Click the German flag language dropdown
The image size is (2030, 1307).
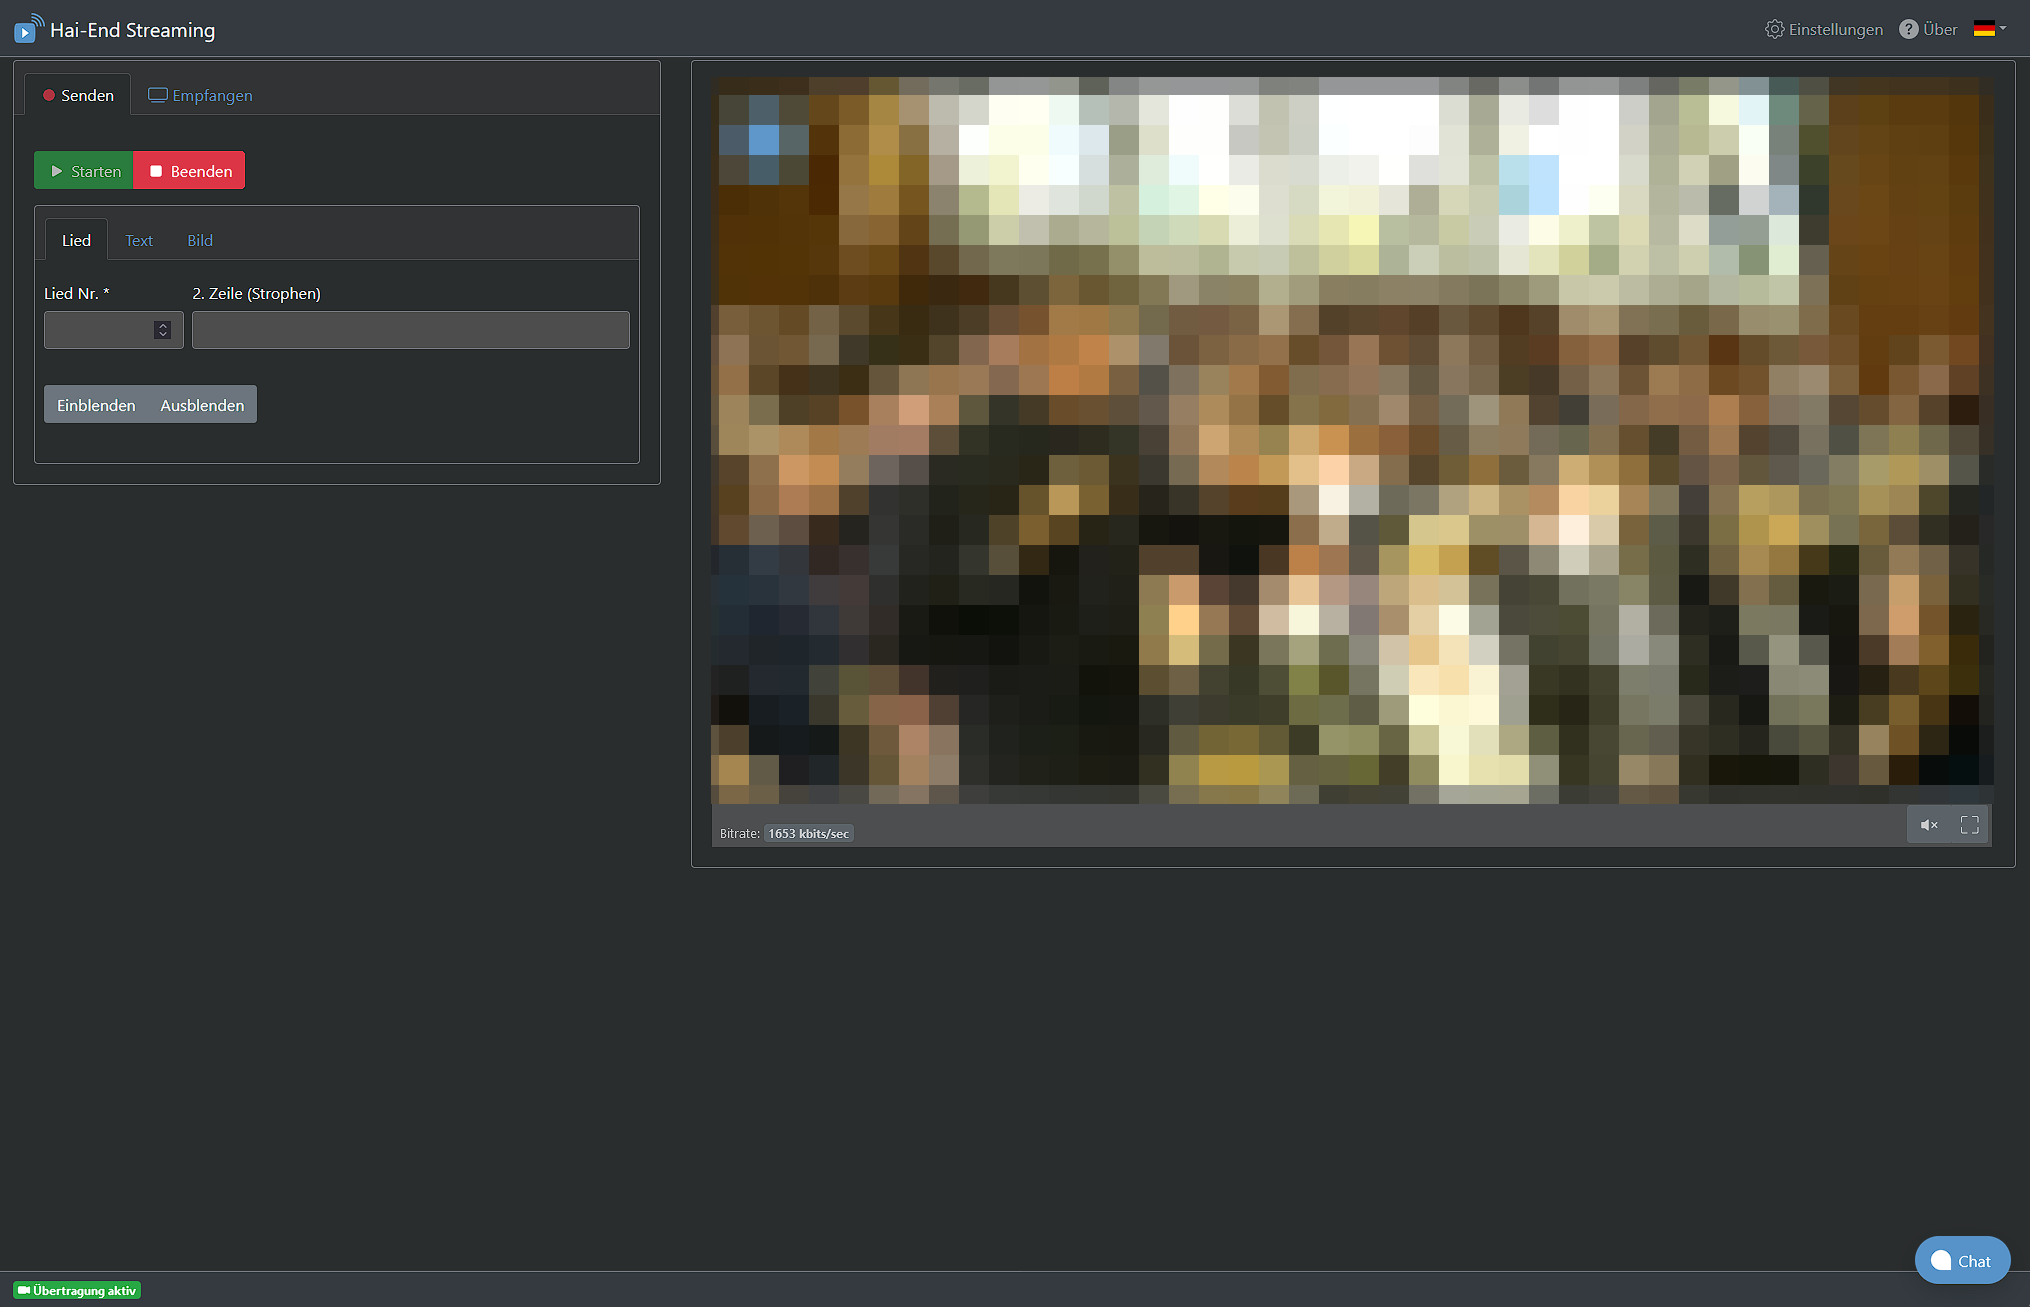(x=1990, y=27)
